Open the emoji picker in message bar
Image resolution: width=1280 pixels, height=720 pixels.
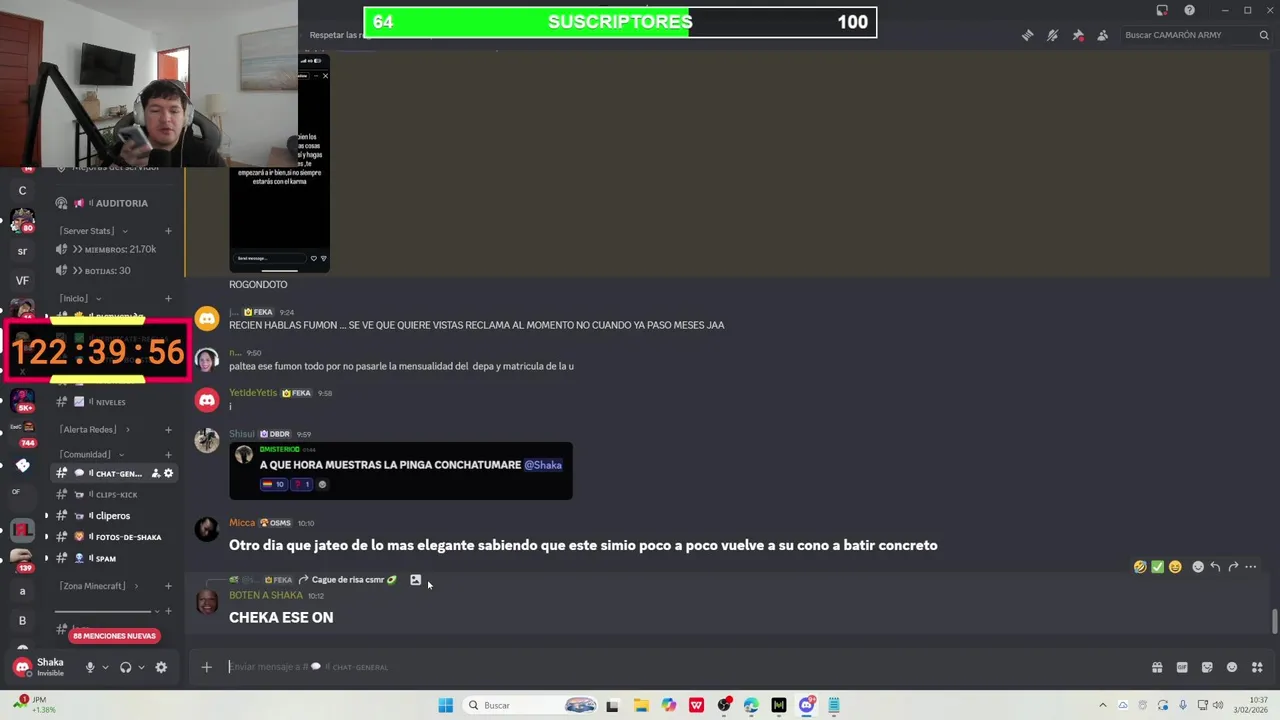tap(1232, 667)
